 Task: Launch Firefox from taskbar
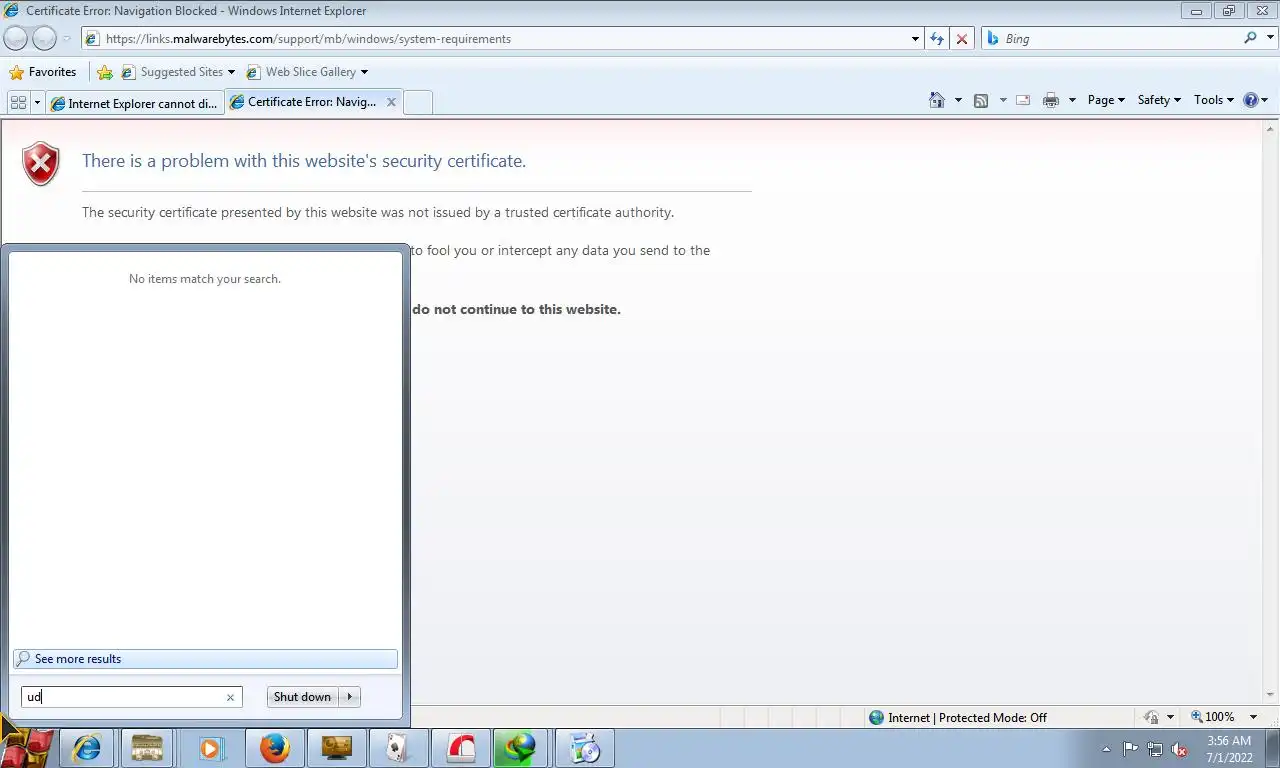(x=274, y=748)
